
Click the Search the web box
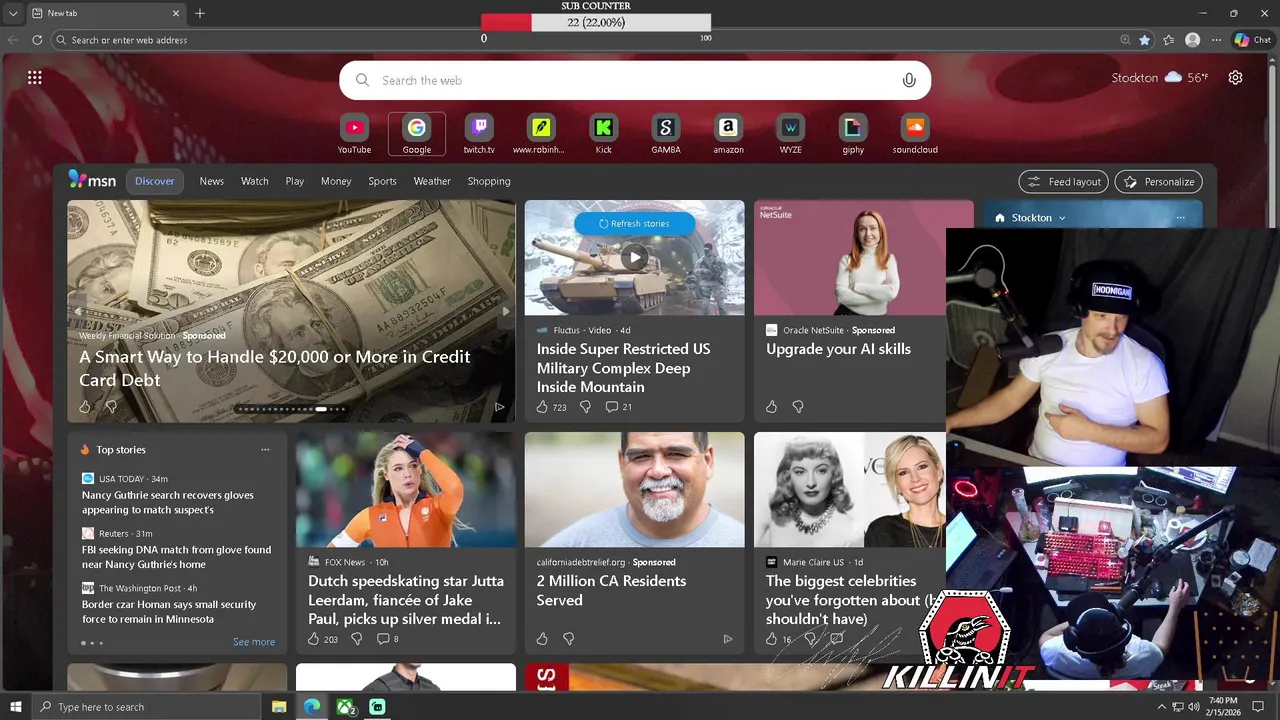[x=635, y=80]
